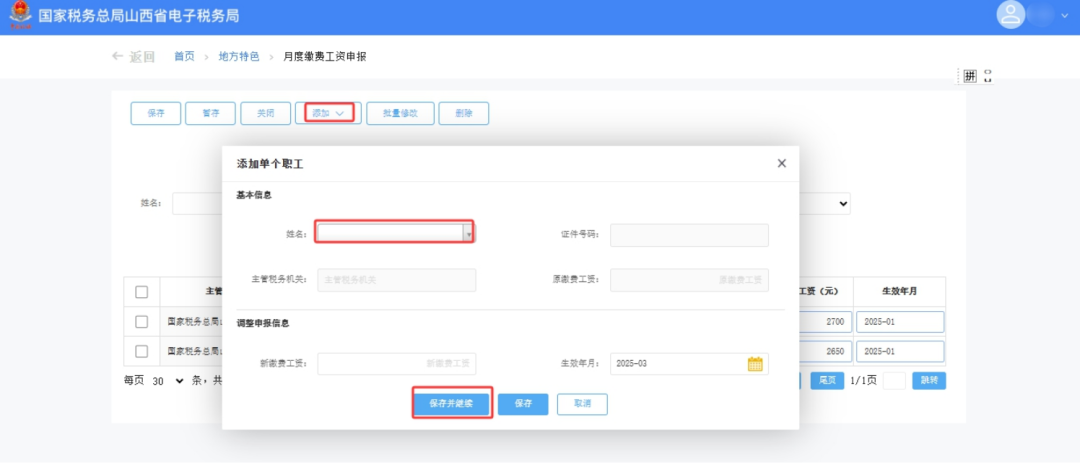Check the row with salary 2700
This screenshot has height=464, width=1080.
pyautogui.click(x=141, y=321)
